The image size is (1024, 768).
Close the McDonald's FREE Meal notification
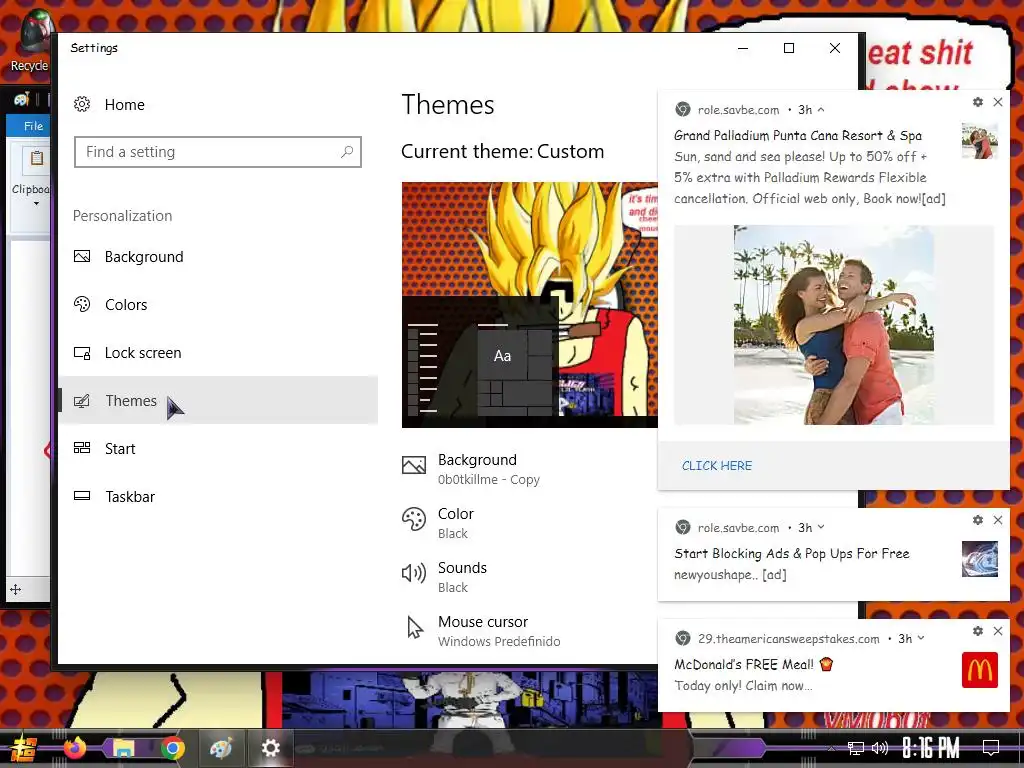(x=998, y=631)
